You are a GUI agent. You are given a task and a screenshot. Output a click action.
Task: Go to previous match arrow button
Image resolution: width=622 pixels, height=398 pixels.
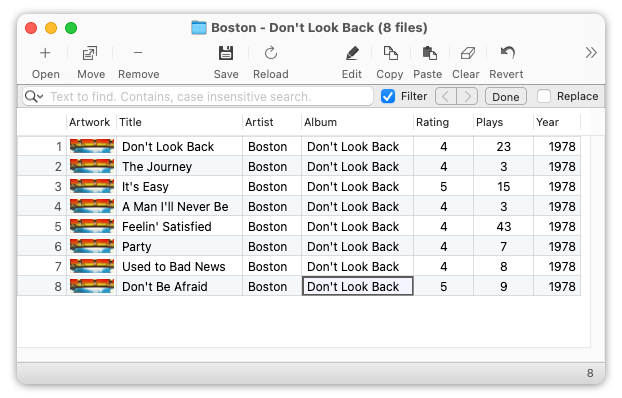[446, 96]
